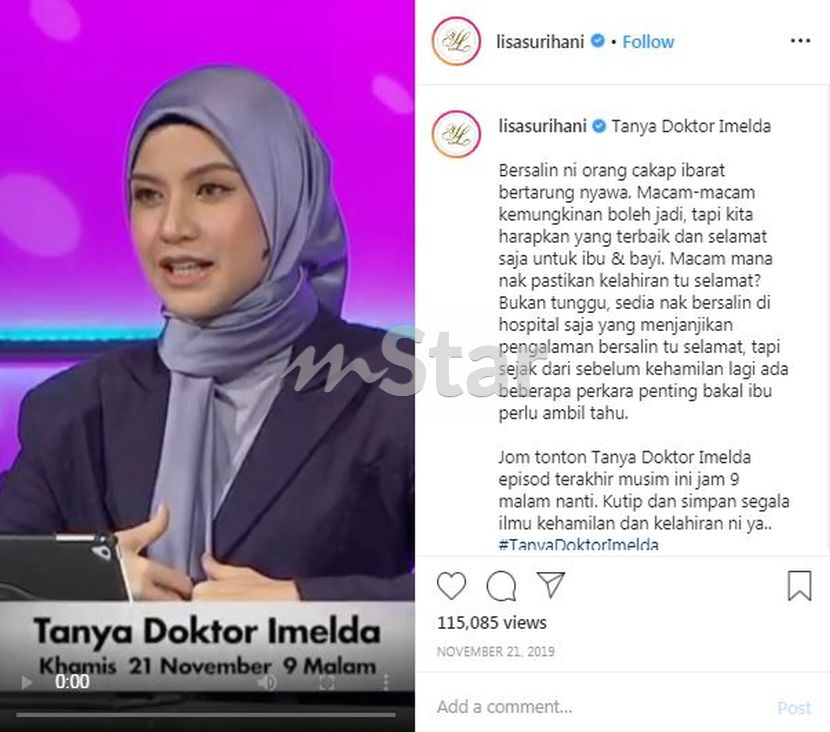The height and width of the screenshot is (732, 830).
Task: Mute the video volume icon
Action: coord(267,682)
